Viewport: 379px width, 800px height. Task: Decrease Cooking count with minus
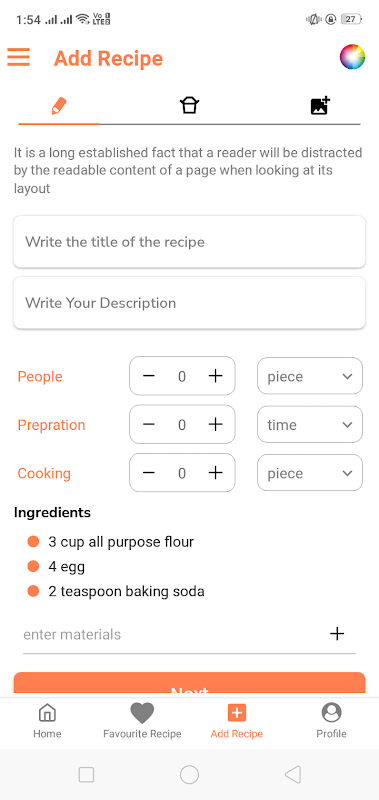coord(148,473)
